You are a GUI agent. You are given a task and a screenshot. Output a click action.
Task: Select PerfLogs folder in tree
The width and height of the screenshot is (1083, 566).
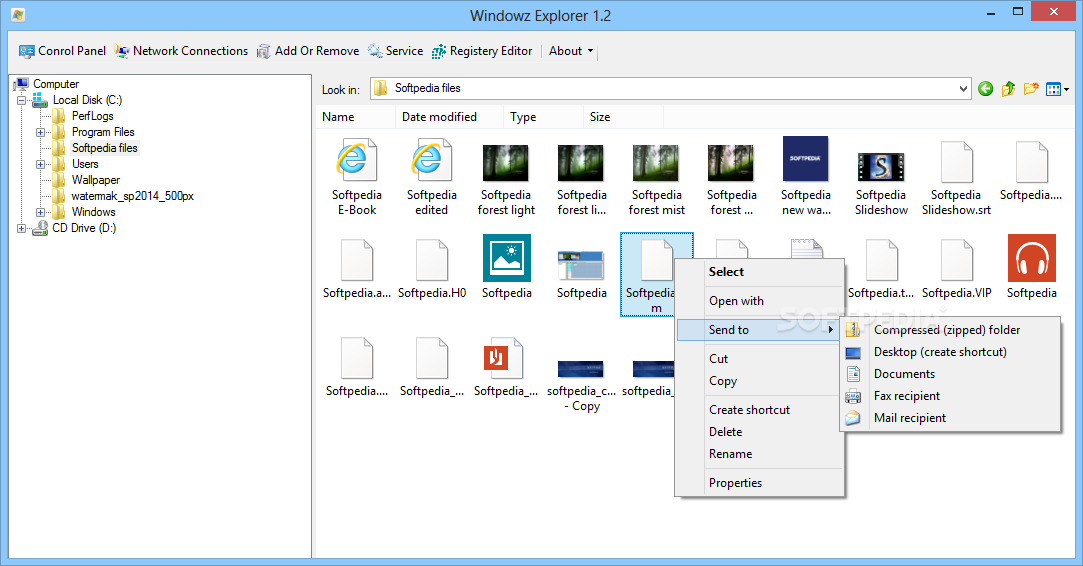click(x=93, y=116)
